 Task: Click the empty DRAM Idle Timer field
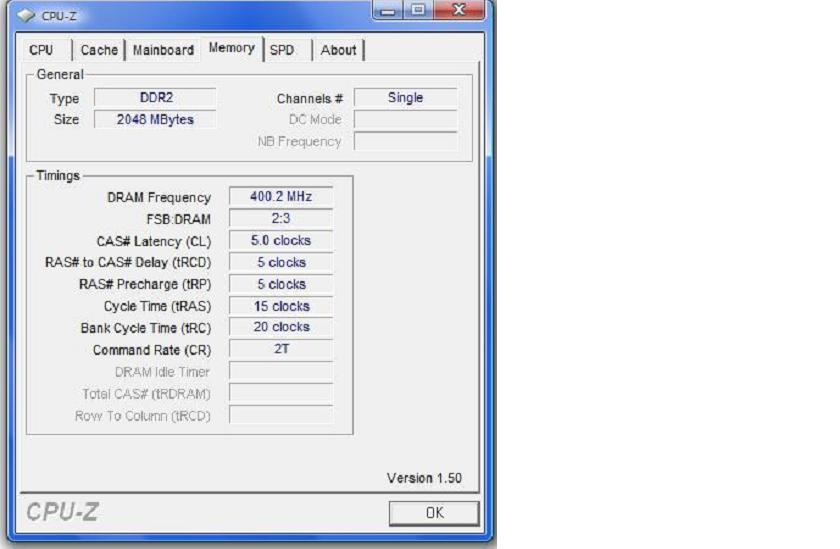(x=281, y=371)
